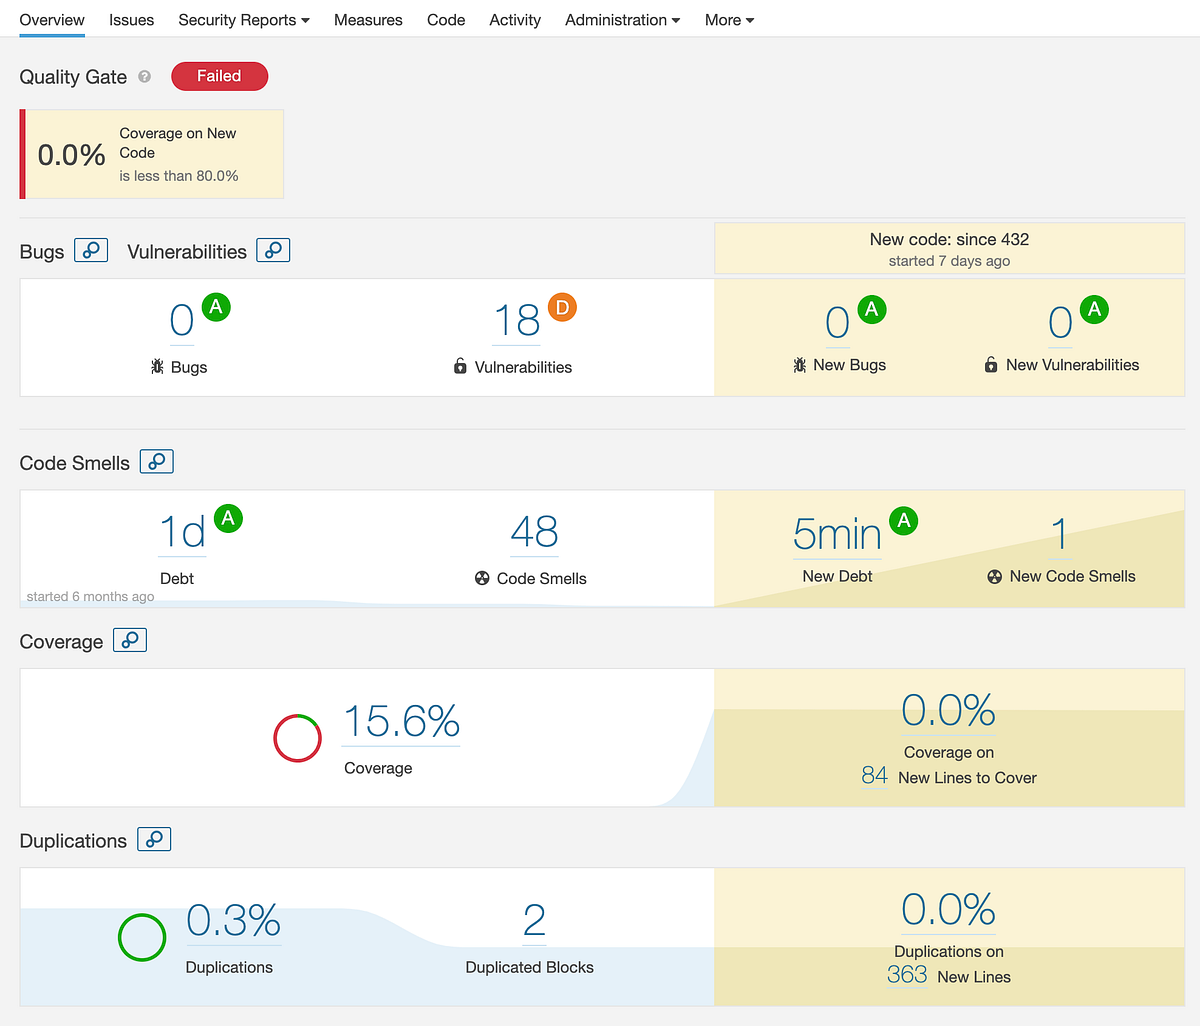Open Bugs details via link icon beside Bugs

[x=91, y=250]
